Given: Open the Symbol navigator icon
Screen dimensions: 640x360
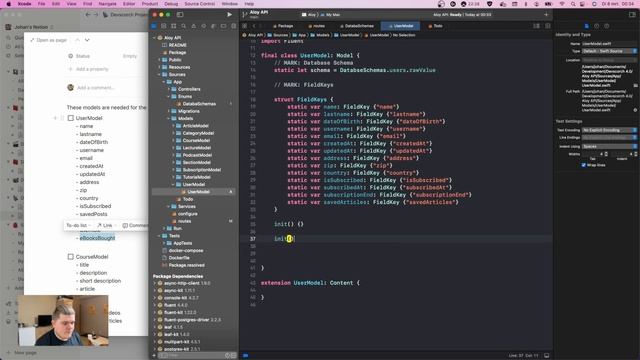Looking at the screenshot, I should click(x=173, y=26).
